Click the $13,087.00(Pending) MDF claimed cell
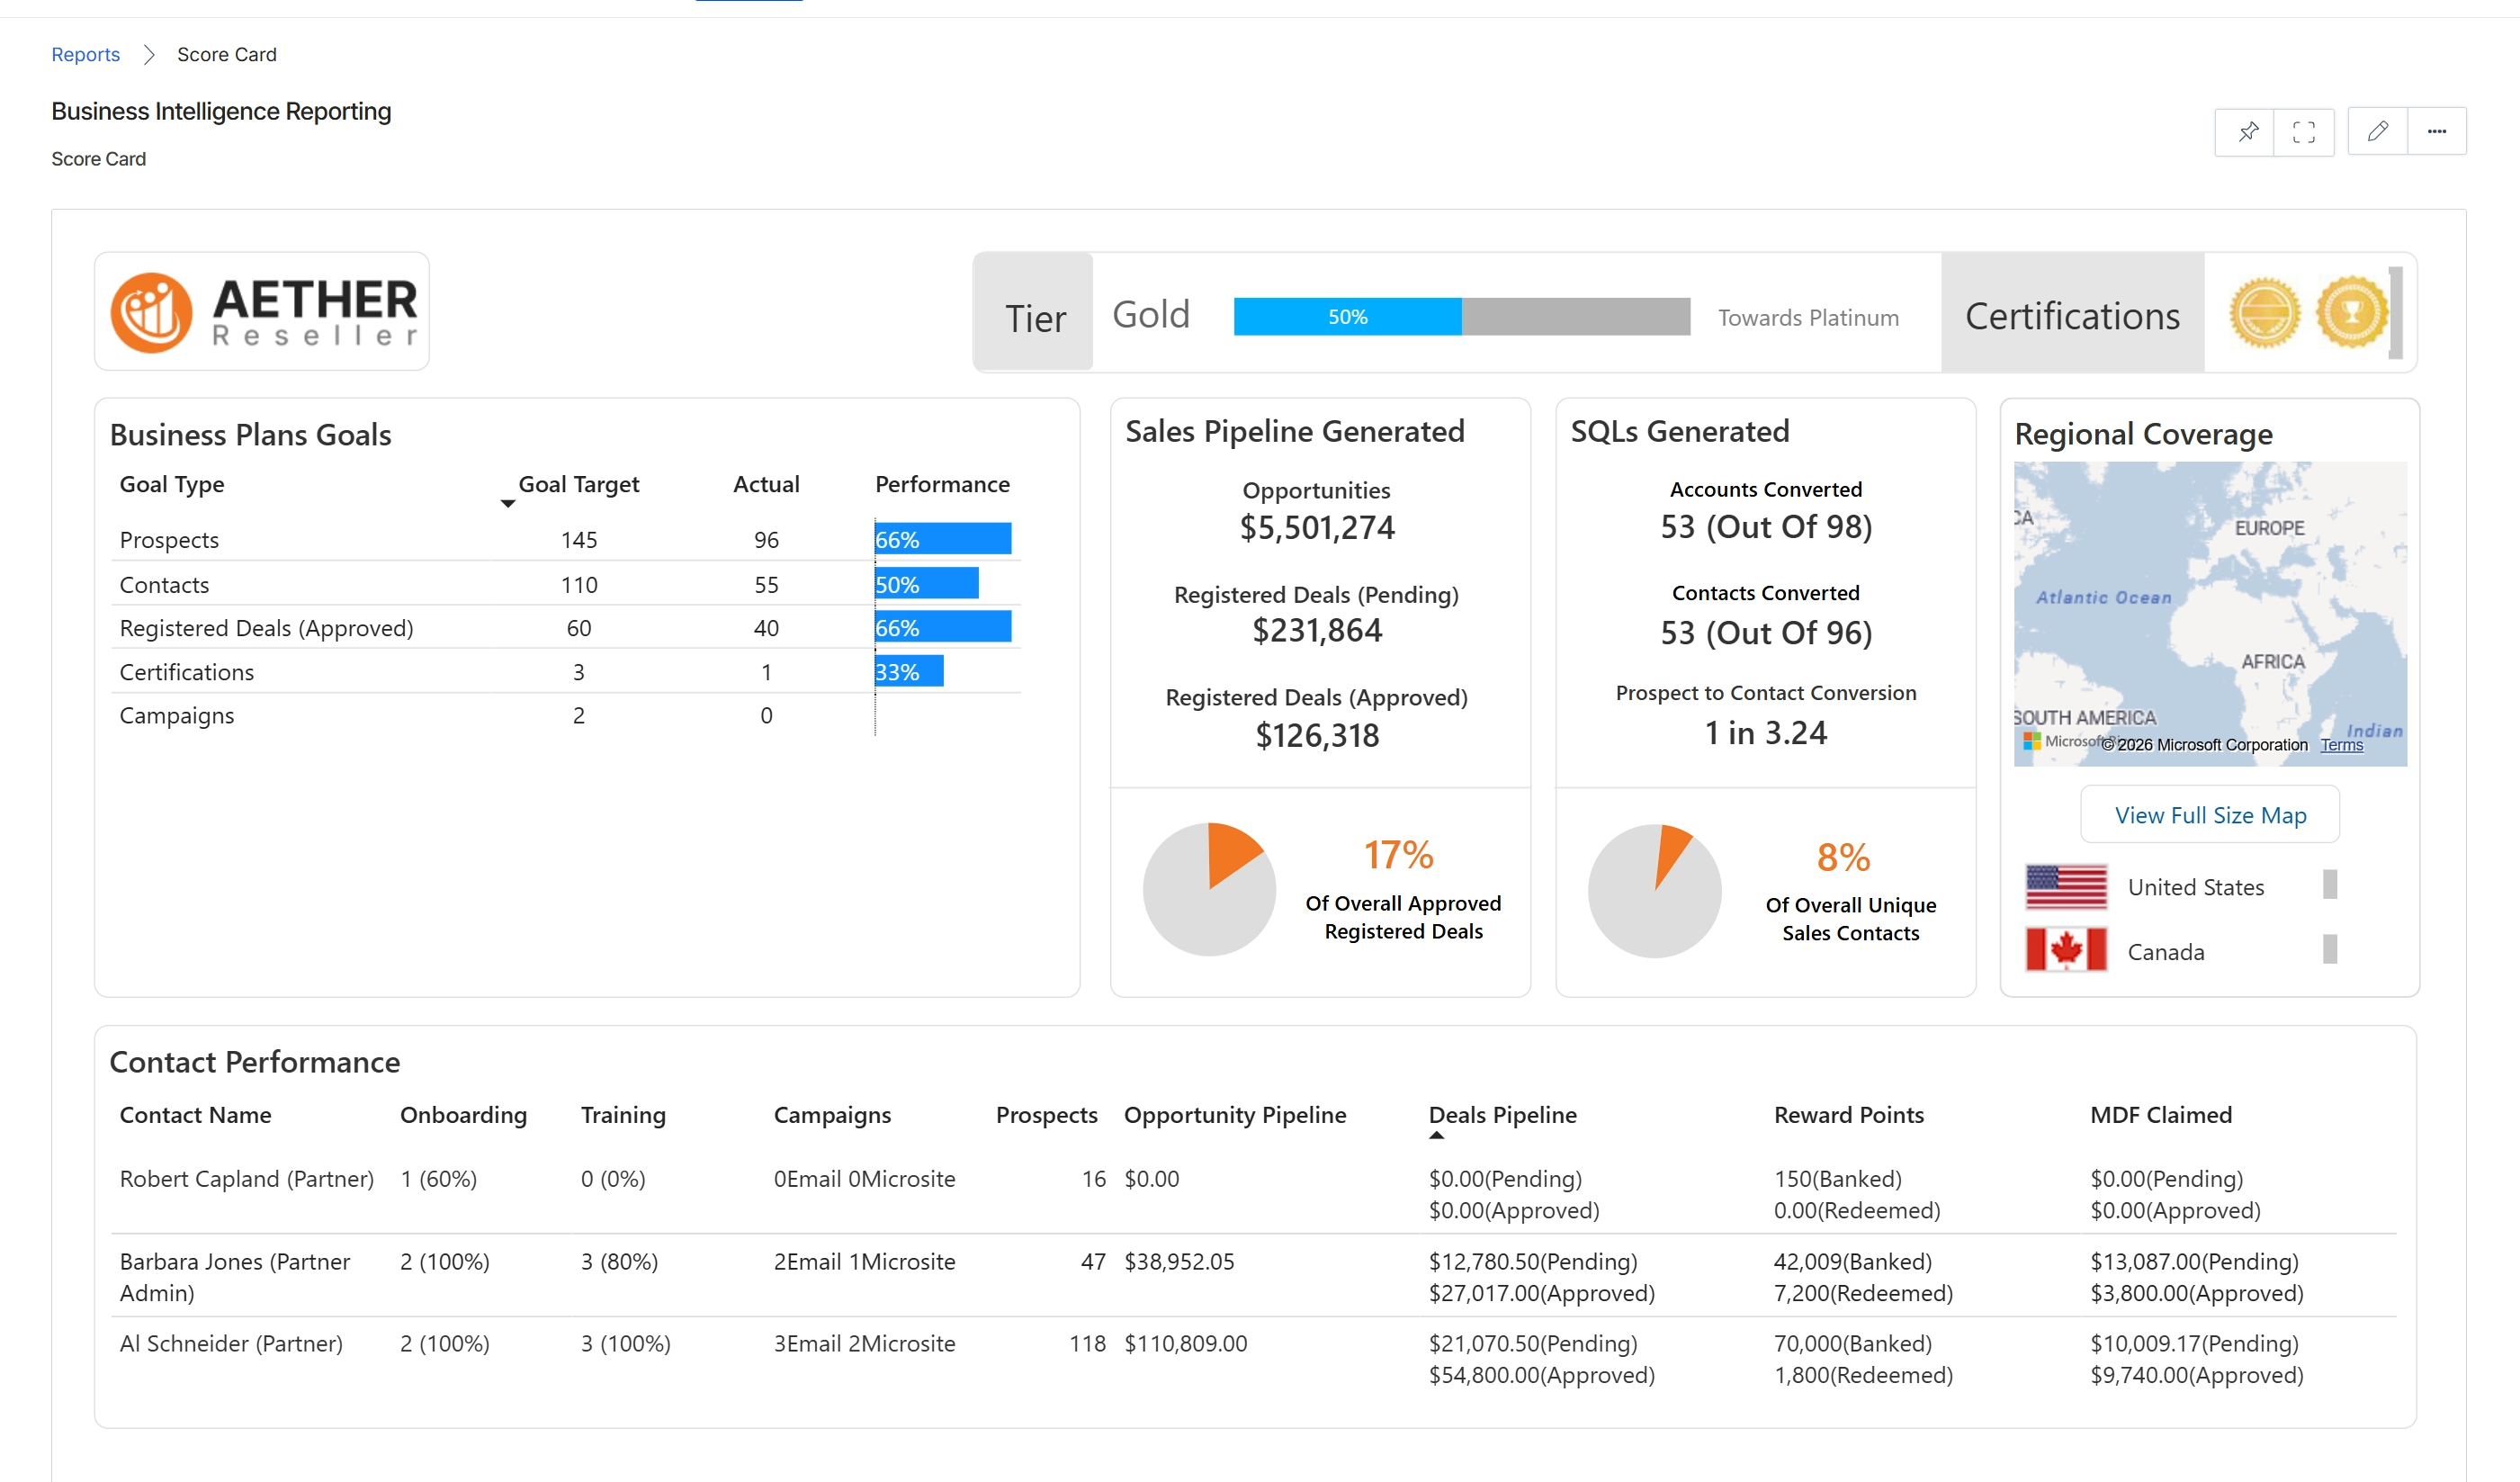Image resolution: width=2520 pixels, height=1482 pixels. [2194, 1261]
